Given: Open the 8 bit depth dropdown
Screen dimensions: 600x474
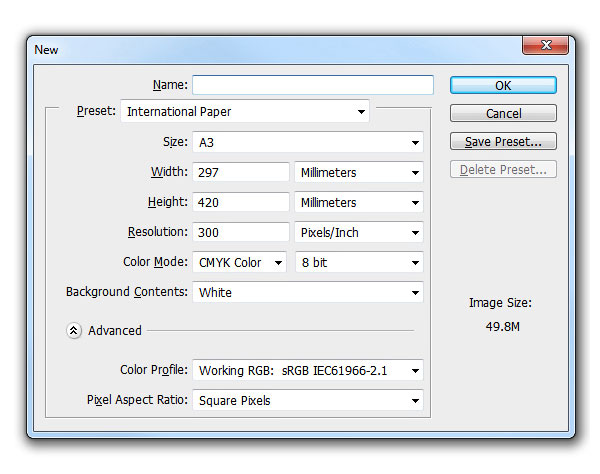Looking at the screenshot, I should coord(359,262).
